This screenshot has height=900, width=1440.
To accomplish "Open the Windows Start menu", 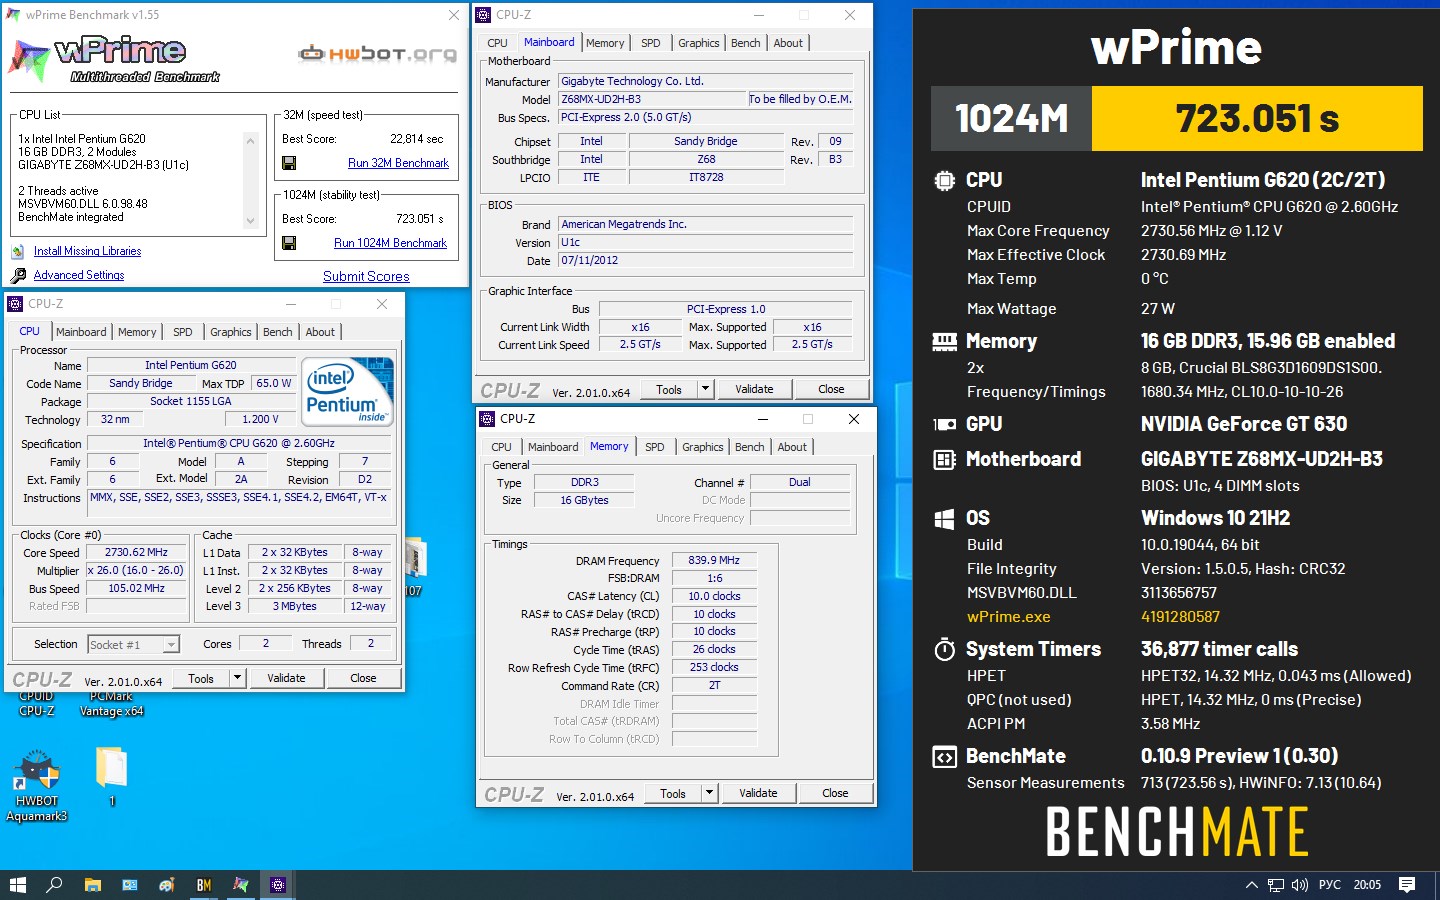I will coord(17,885).
